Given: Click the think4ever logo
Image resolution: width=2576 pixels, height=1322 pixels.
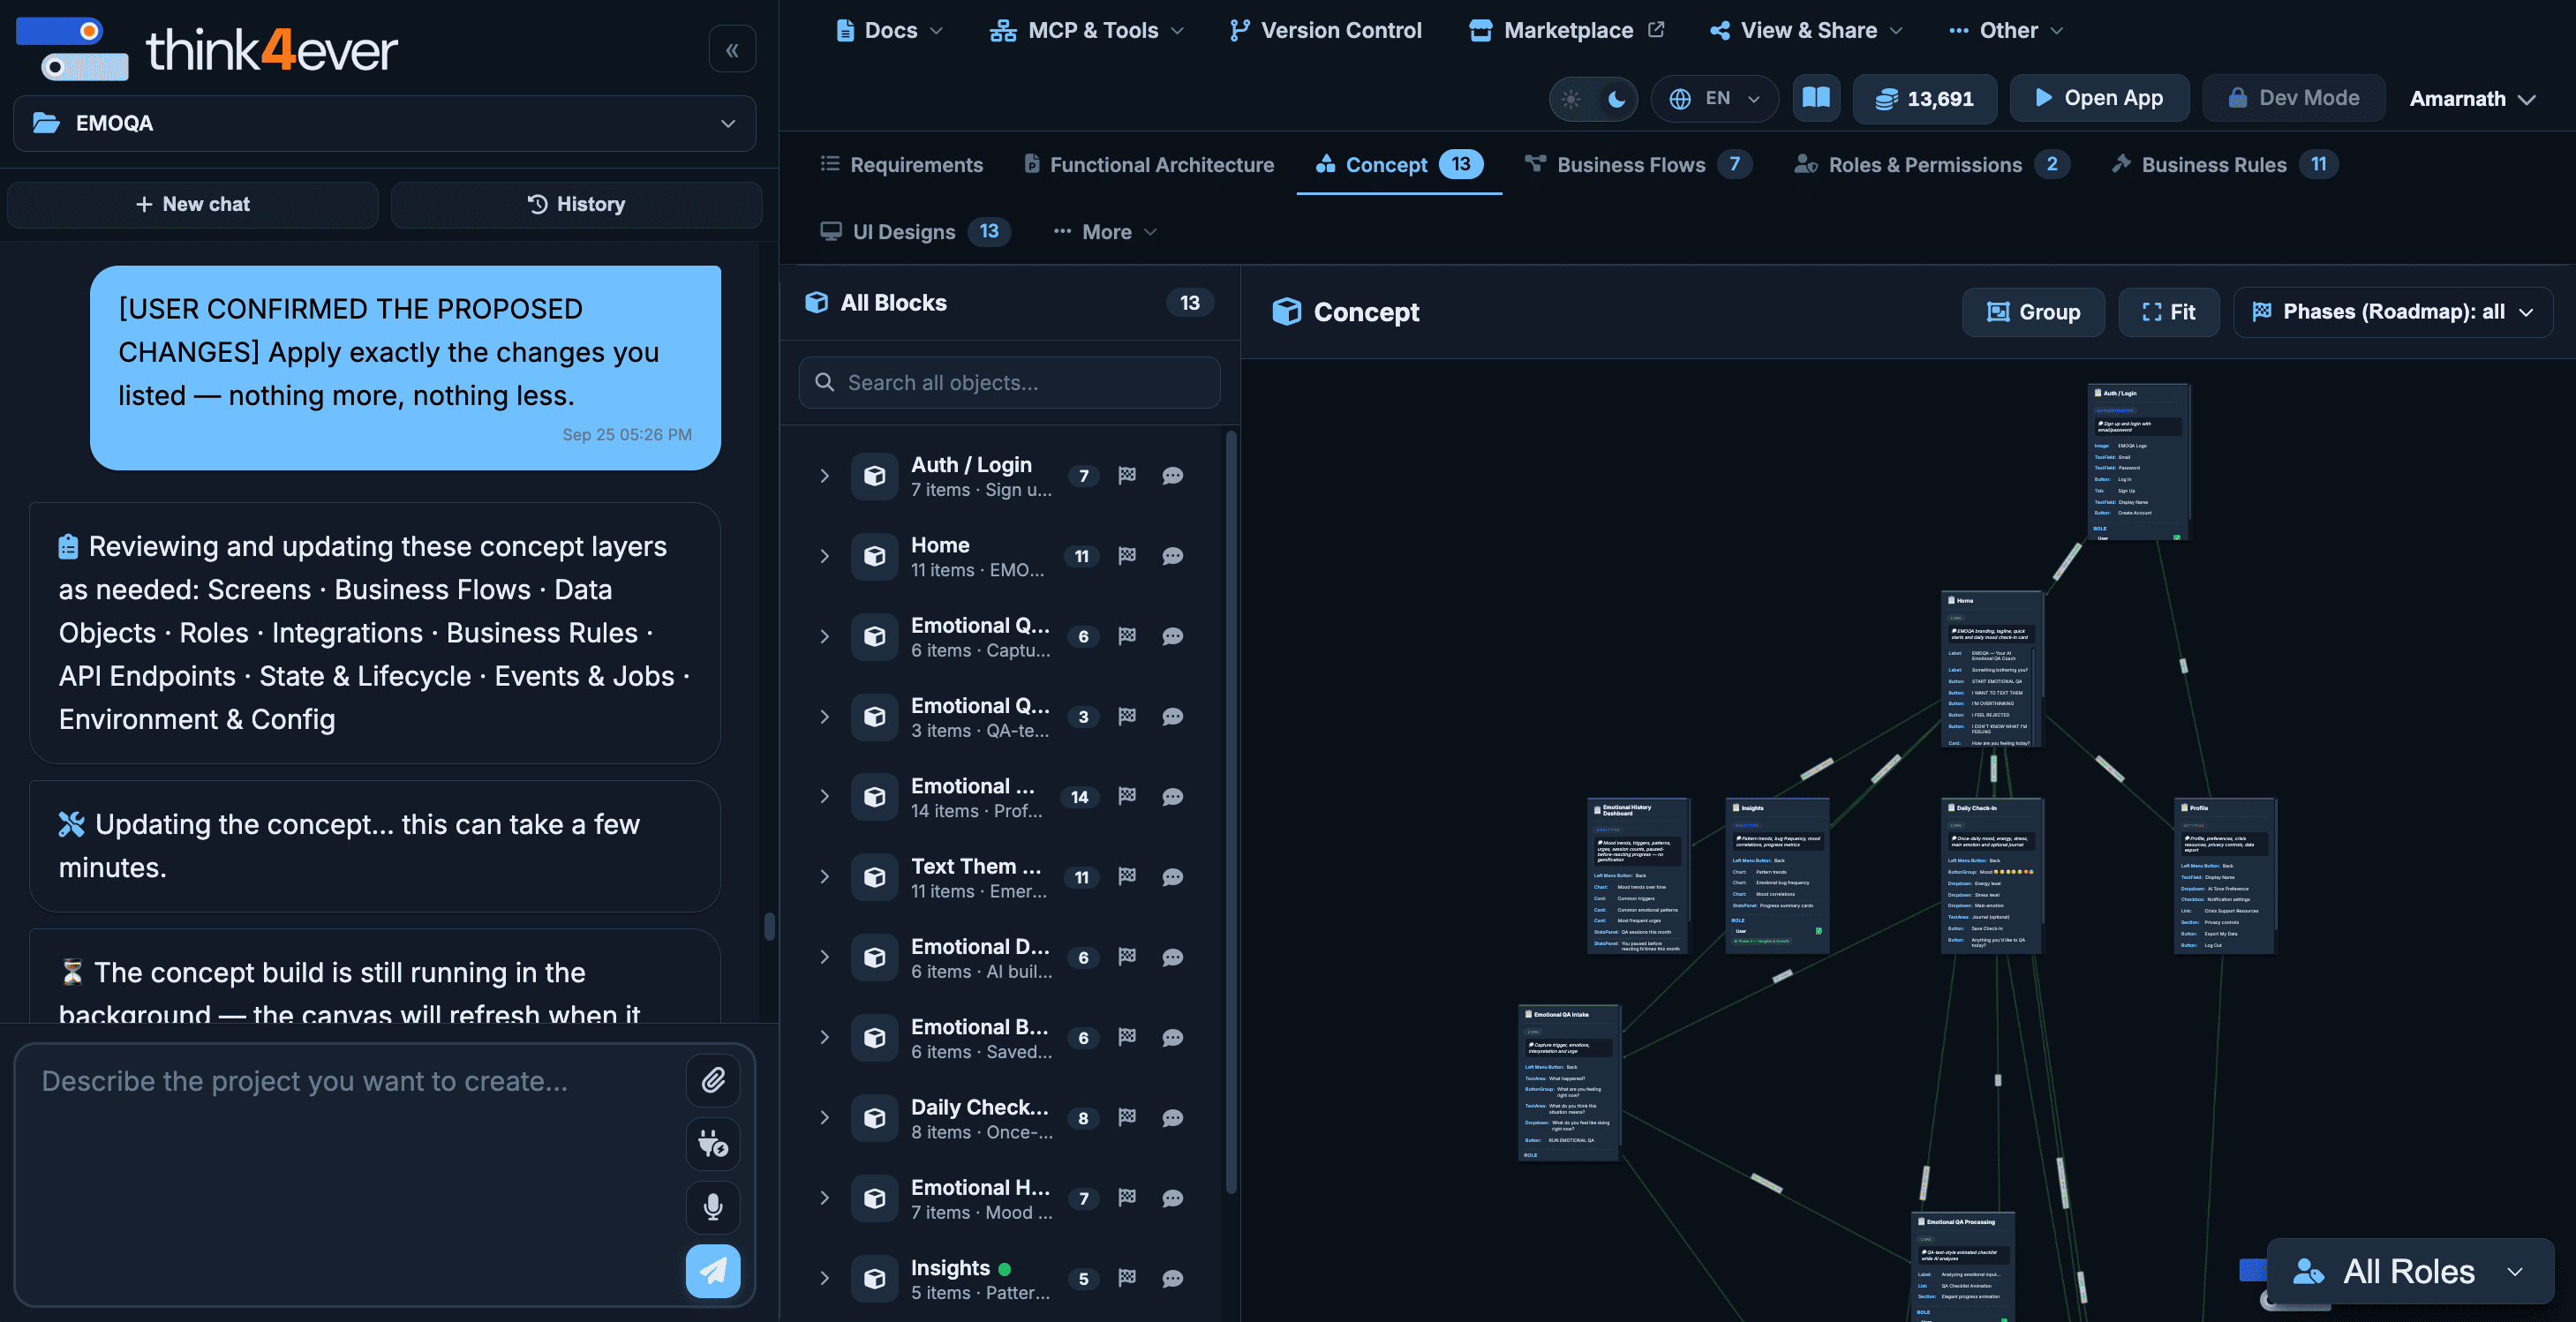Looking at the screenshot, I should (207, 49).
